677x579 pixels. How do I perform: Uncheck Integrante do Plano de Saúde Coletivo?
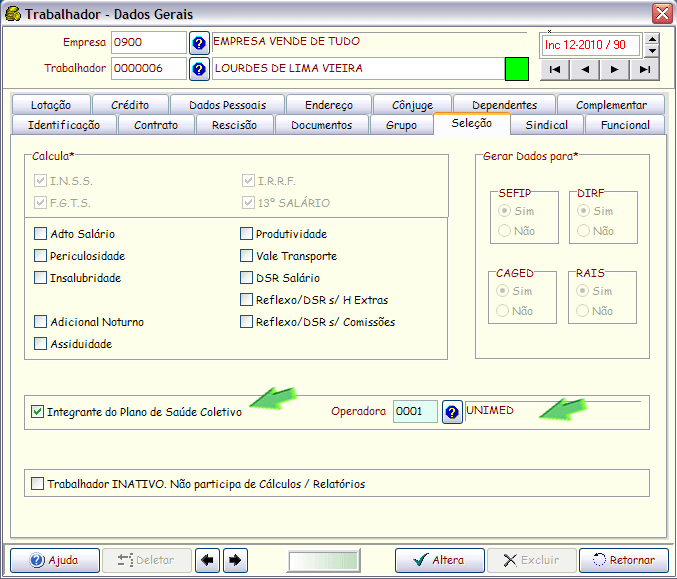coord(38,411)
